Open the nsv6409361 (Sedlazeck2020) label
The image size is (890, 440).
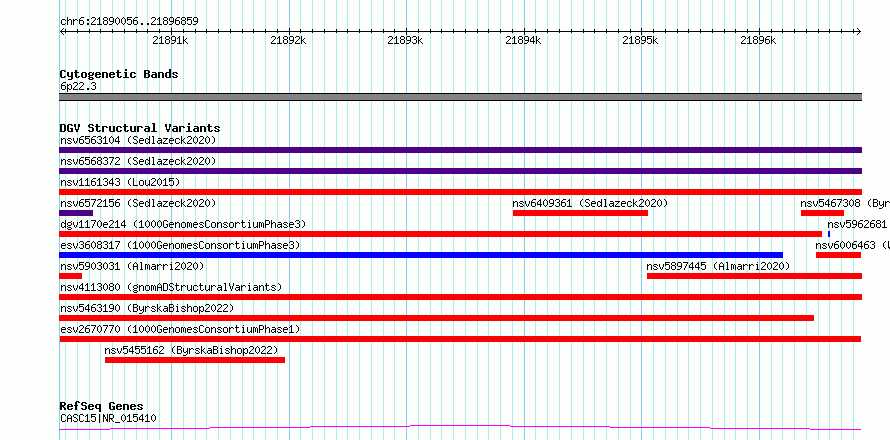(x=590, y=203)
